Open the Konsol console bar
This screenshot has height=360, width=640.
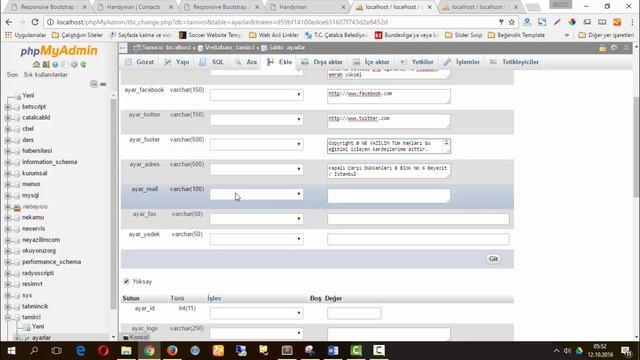(136, 337)
